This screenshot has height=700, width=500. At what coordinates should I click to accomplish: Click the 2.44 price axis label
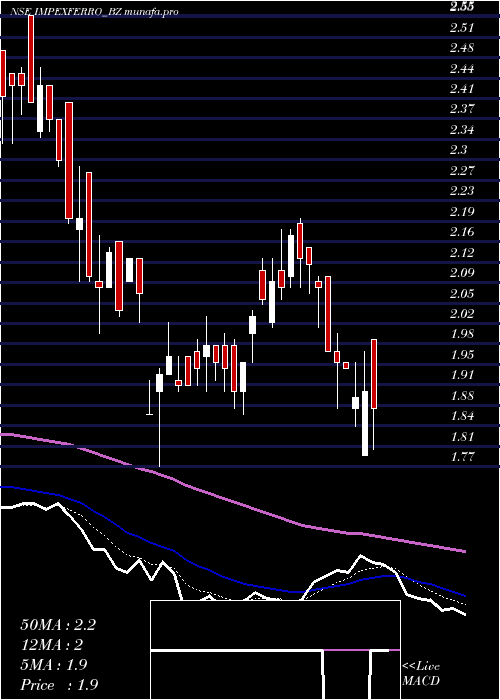(462, 68)
